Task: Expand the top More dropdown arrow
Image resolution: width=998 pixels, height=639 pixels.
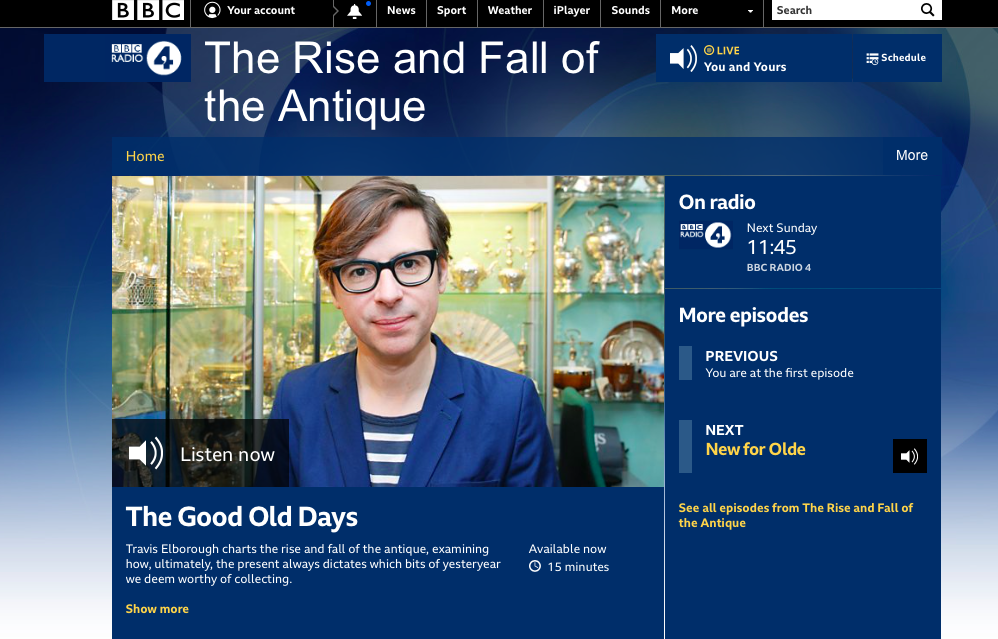Action: tap(750, 11)
